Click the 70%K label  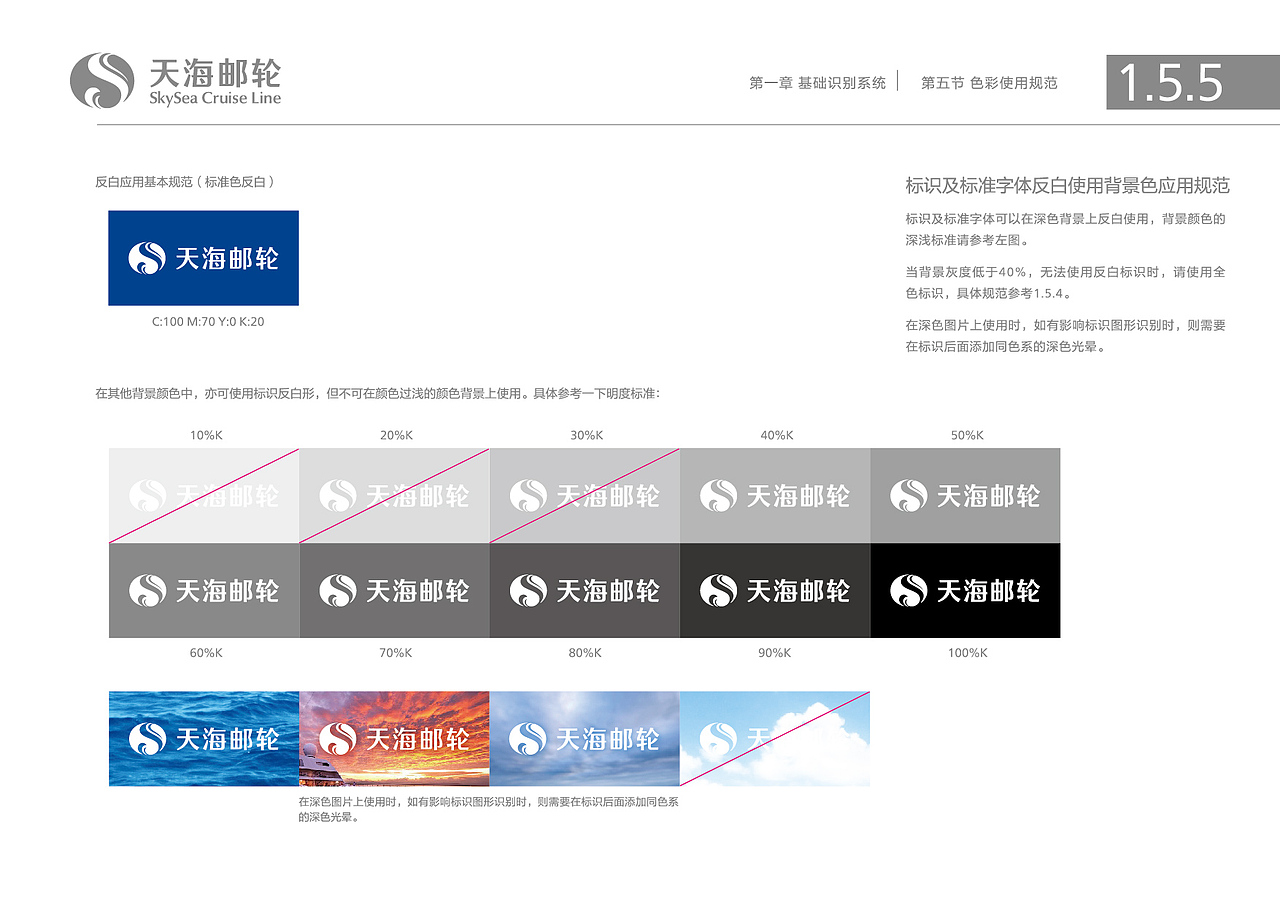coord(395,653)
